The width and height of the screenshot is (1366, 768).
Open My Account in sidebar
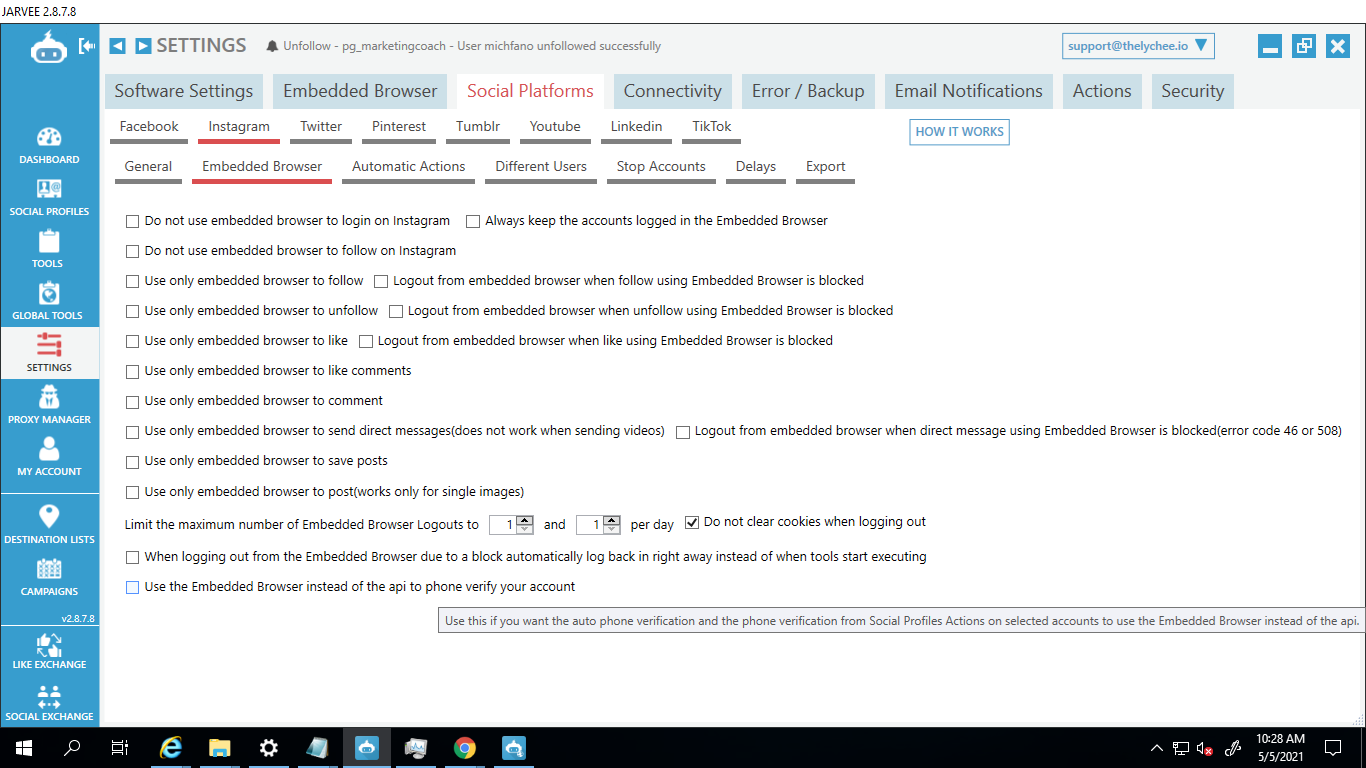49,457
